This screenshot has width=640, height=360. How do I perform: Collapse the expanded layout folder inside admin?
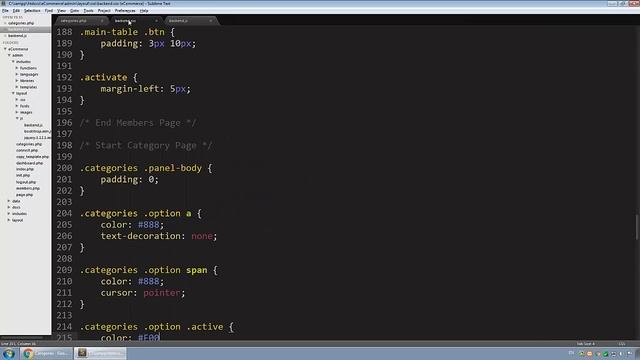coord(13,93)
